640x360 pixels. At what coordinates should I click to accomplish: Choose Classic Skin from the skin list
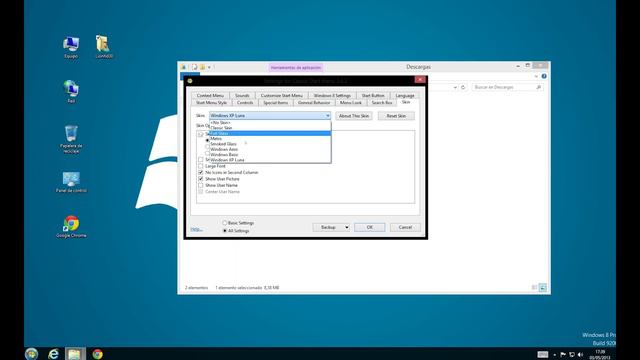270,128
